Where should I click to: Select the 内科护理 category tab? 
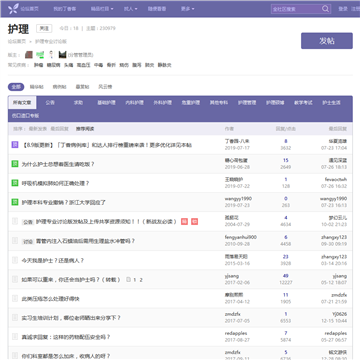point(134,103)
